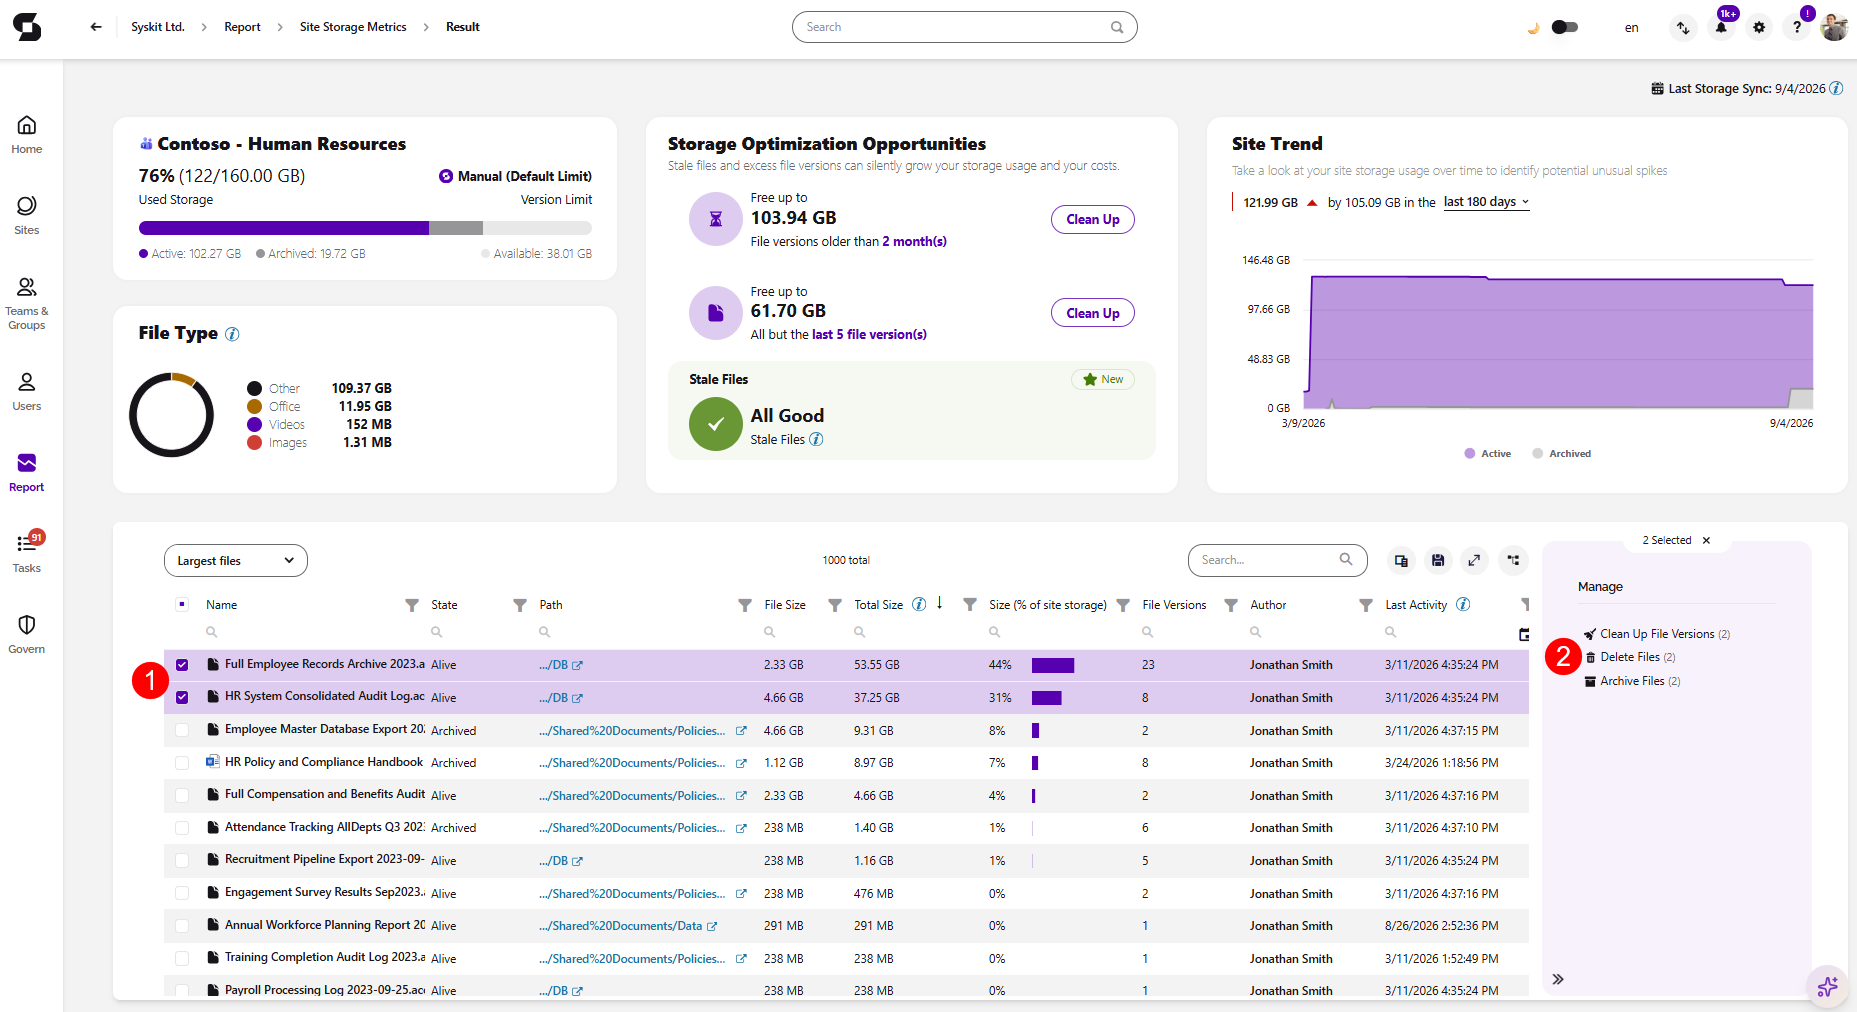
Task: Go to Site Storage Metrics breadcrumb
Action: (353, 27)
